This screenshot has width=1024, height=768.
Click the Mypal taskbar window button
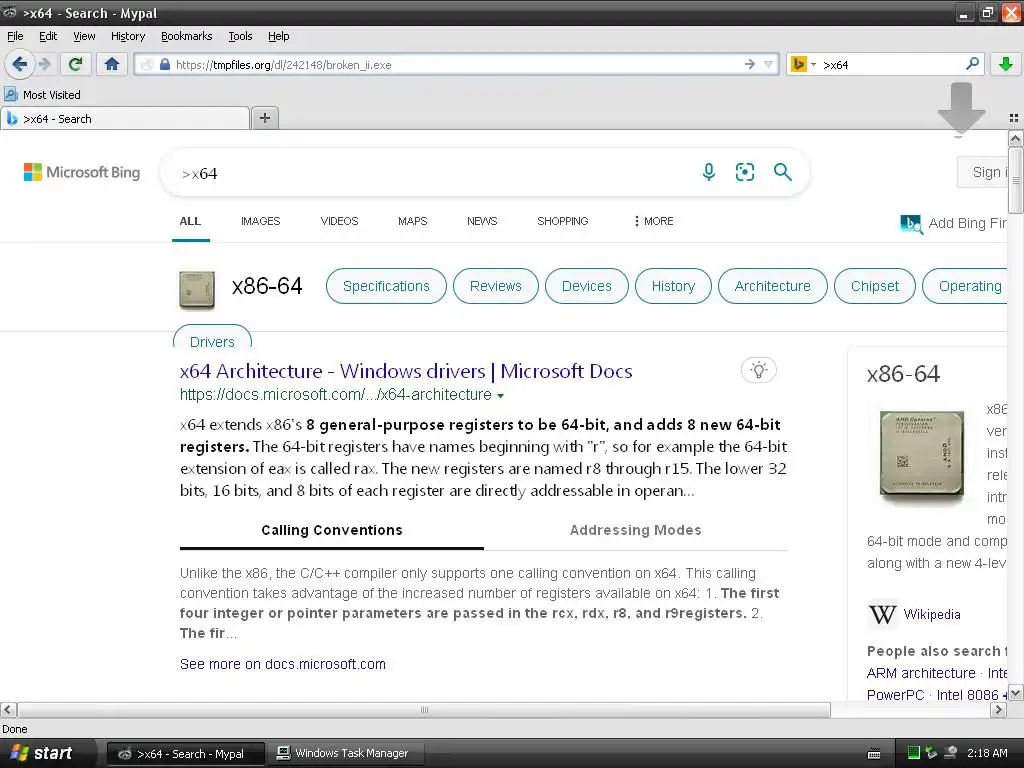pos(185,754)
